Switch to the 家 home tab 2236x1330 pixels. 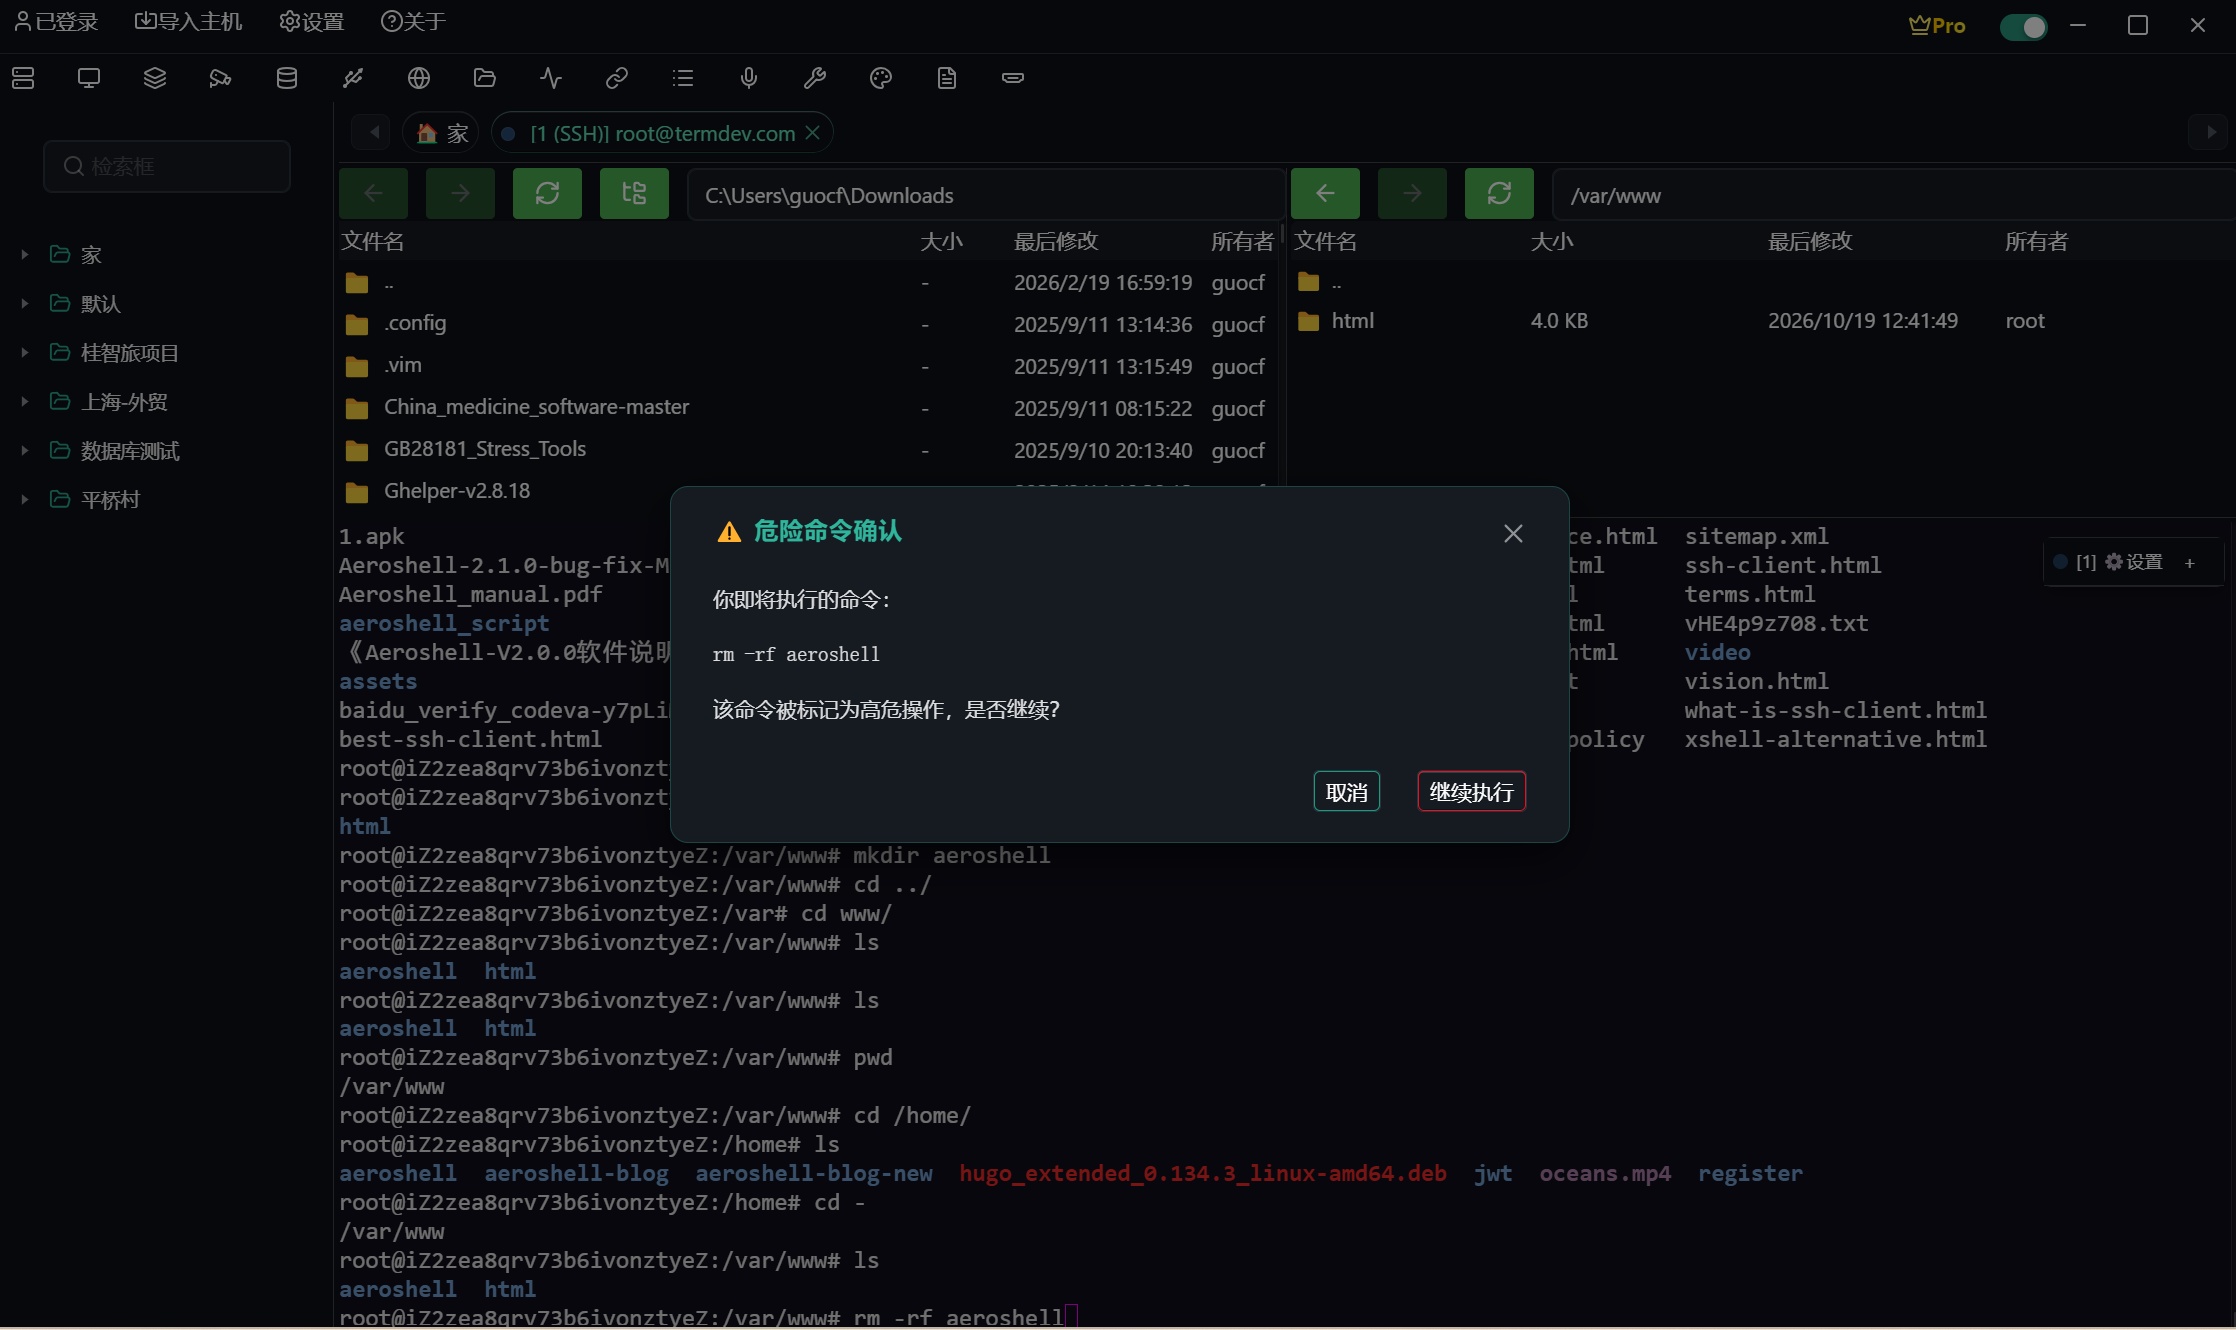pos(441,133)
